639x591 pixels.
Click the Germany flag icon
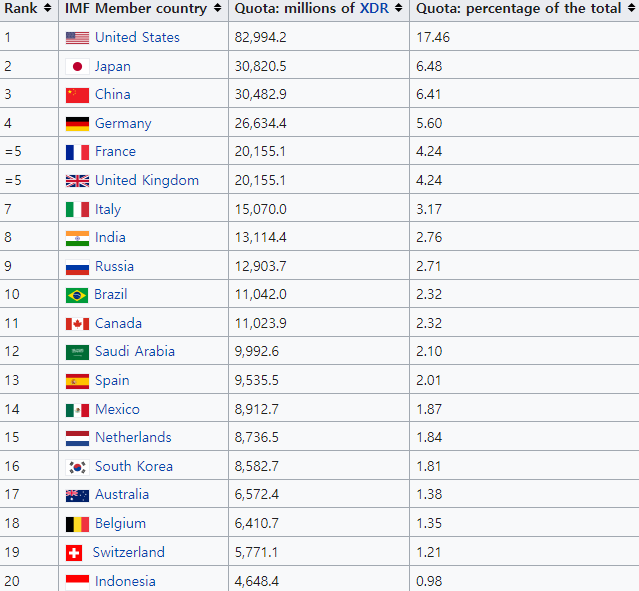point(77,124)
